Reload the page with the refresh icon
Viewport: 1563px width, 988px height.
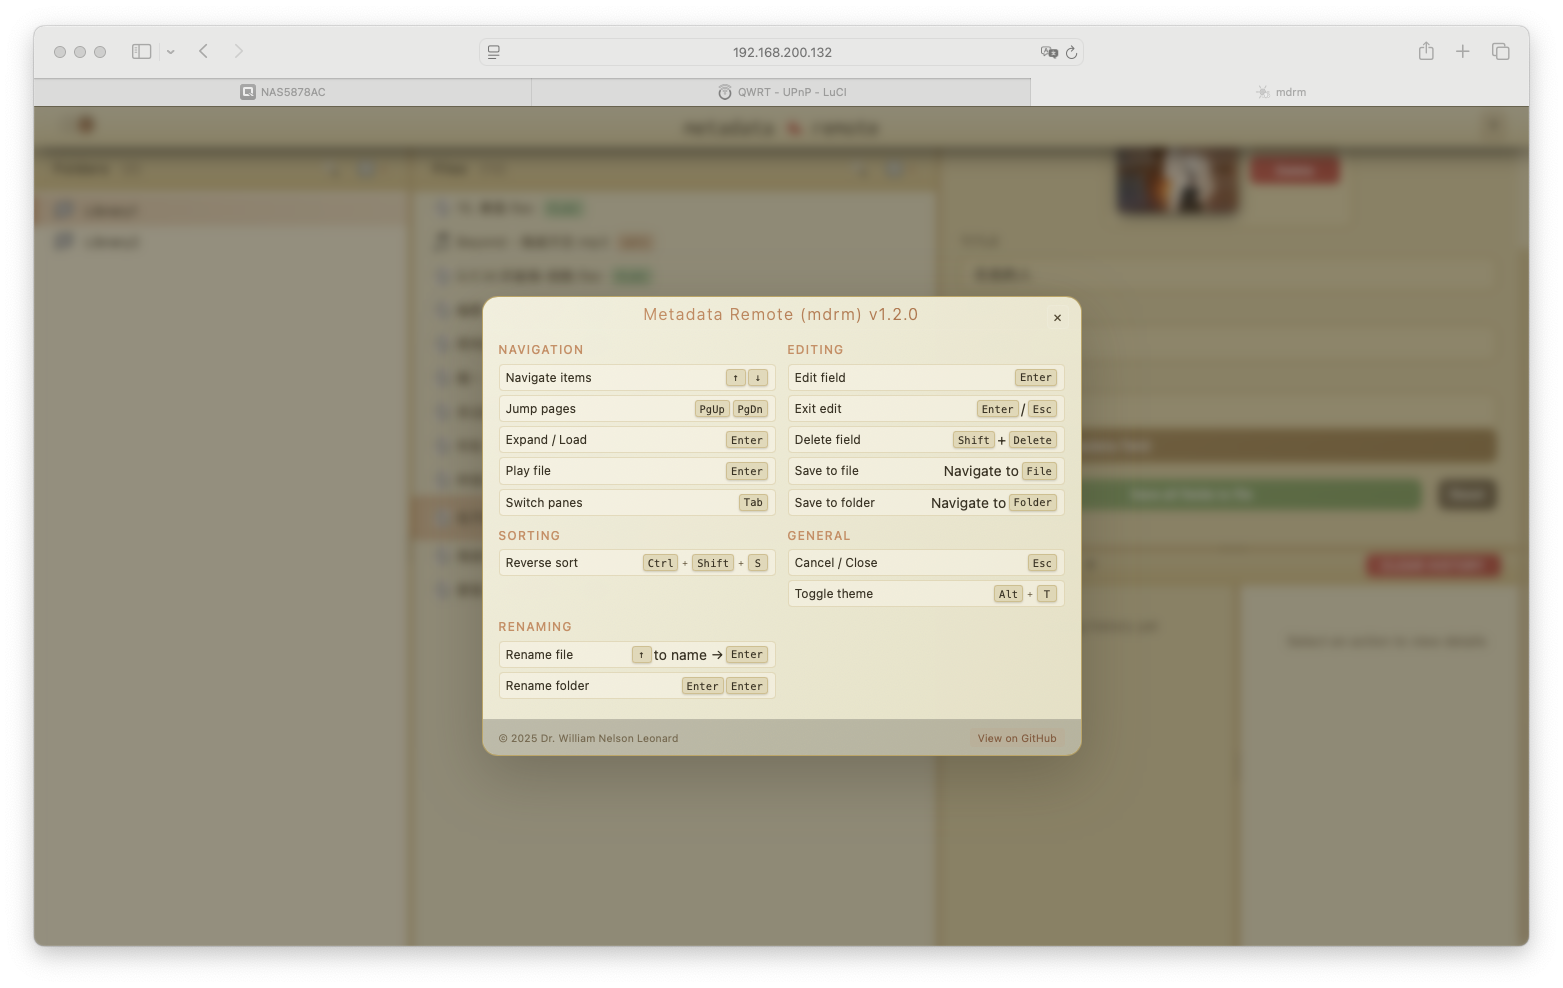[x=1071, y=52]
